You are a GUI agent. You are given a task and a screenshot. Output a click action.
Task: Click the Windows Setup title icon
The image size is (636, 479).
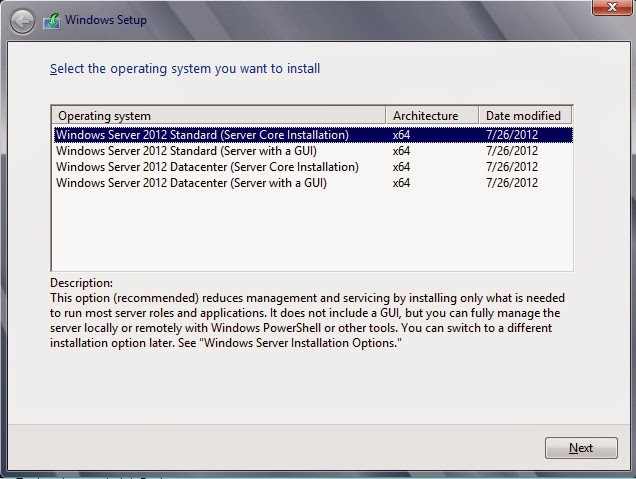[52, 21]
